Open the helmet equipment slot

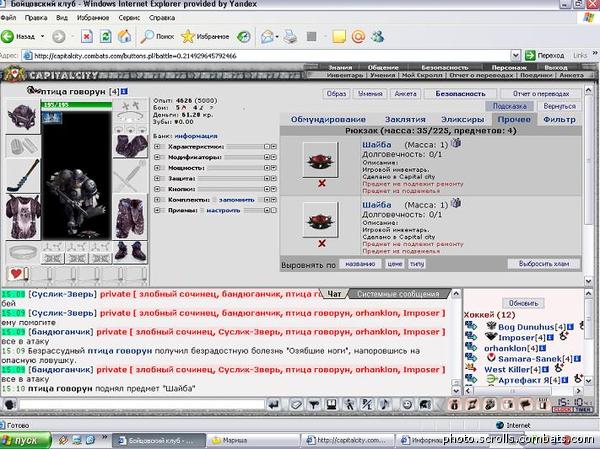click(23, 116)
